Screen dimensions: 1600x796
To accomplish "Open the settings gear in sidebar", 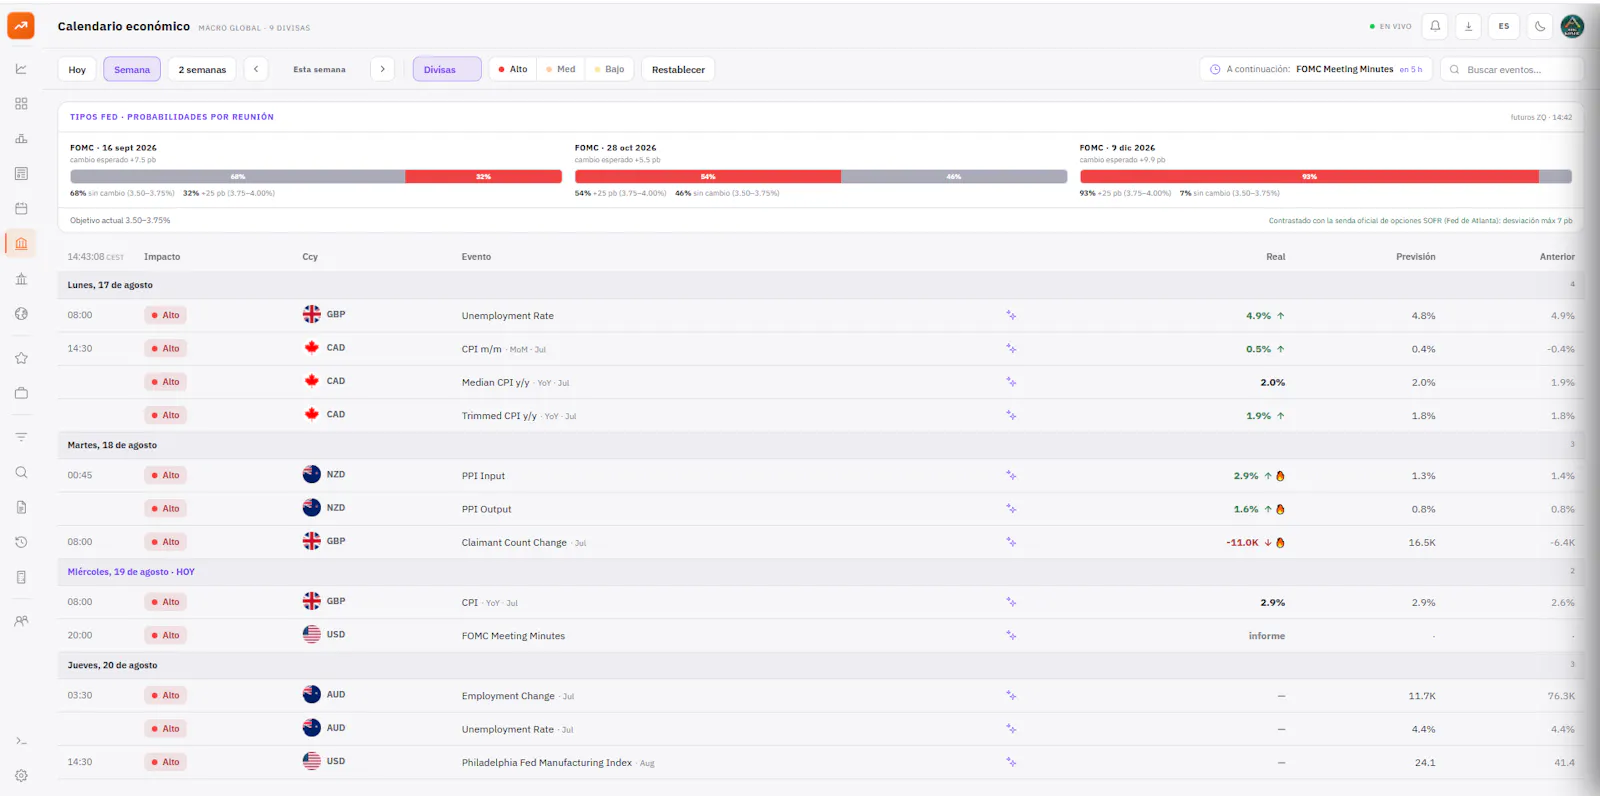I will tap(21, 776).
